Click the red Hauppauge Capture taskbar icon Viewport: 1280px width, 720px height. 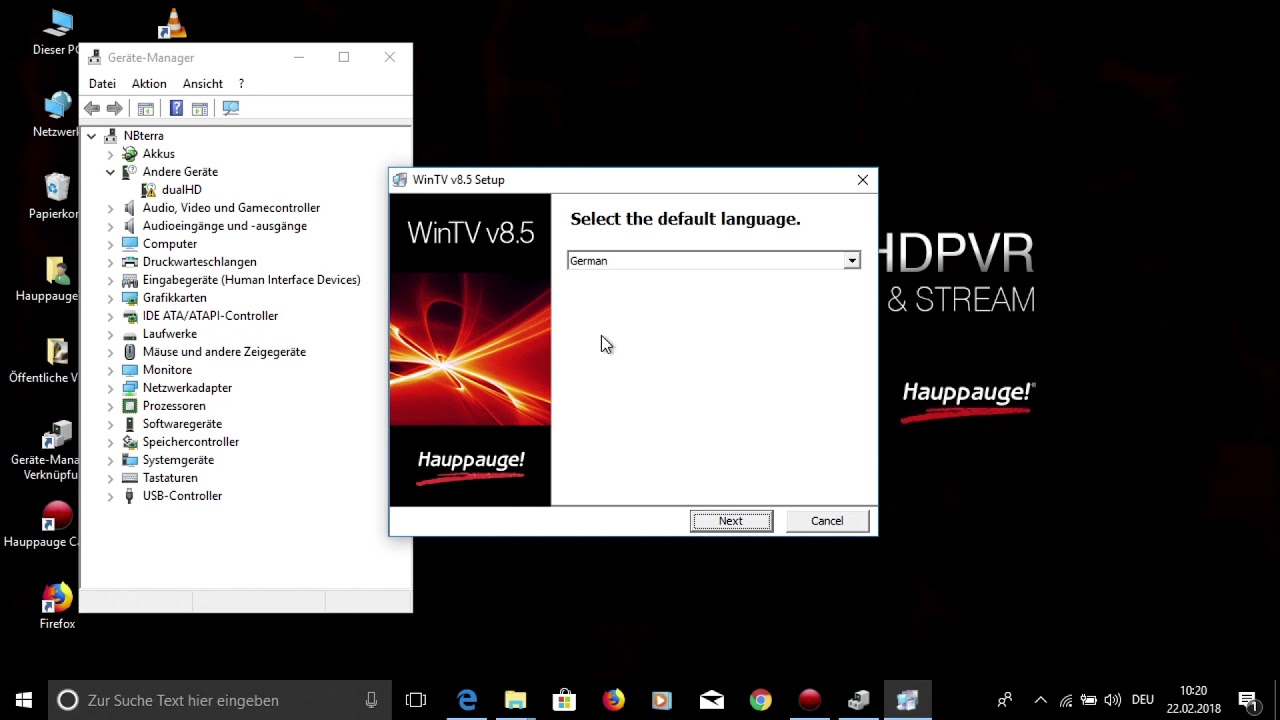coord(810,700)
